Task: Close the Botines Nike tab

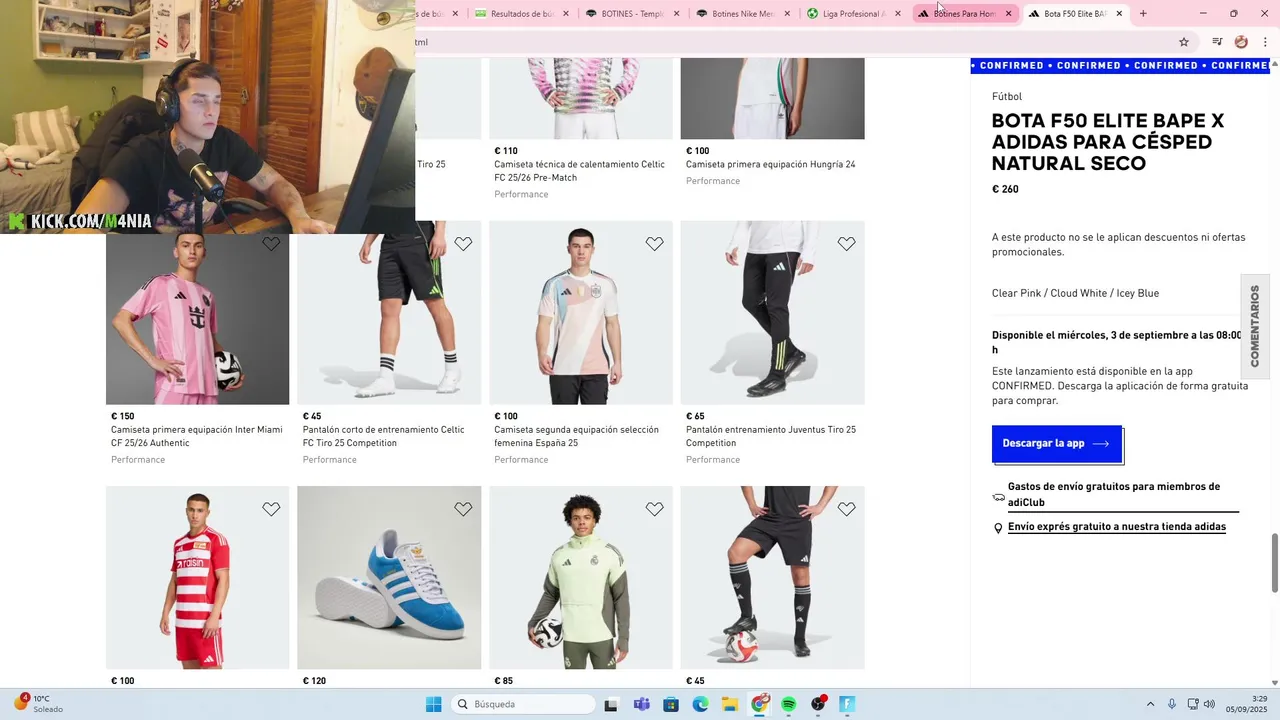Action: click(x=787, y=14)
